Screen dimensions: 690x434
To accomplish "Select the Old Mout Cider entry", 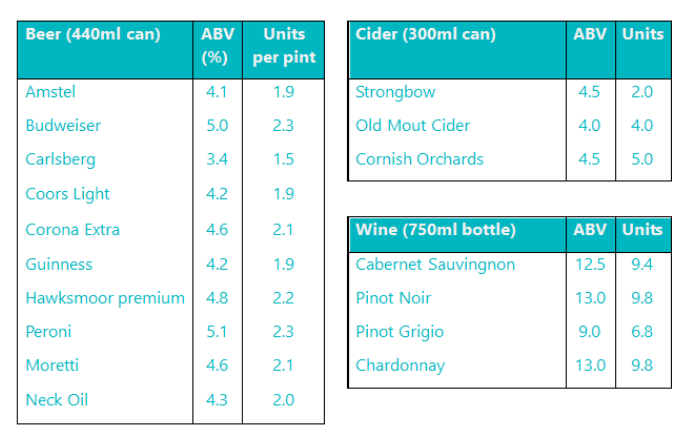I will tap(413, 125).
